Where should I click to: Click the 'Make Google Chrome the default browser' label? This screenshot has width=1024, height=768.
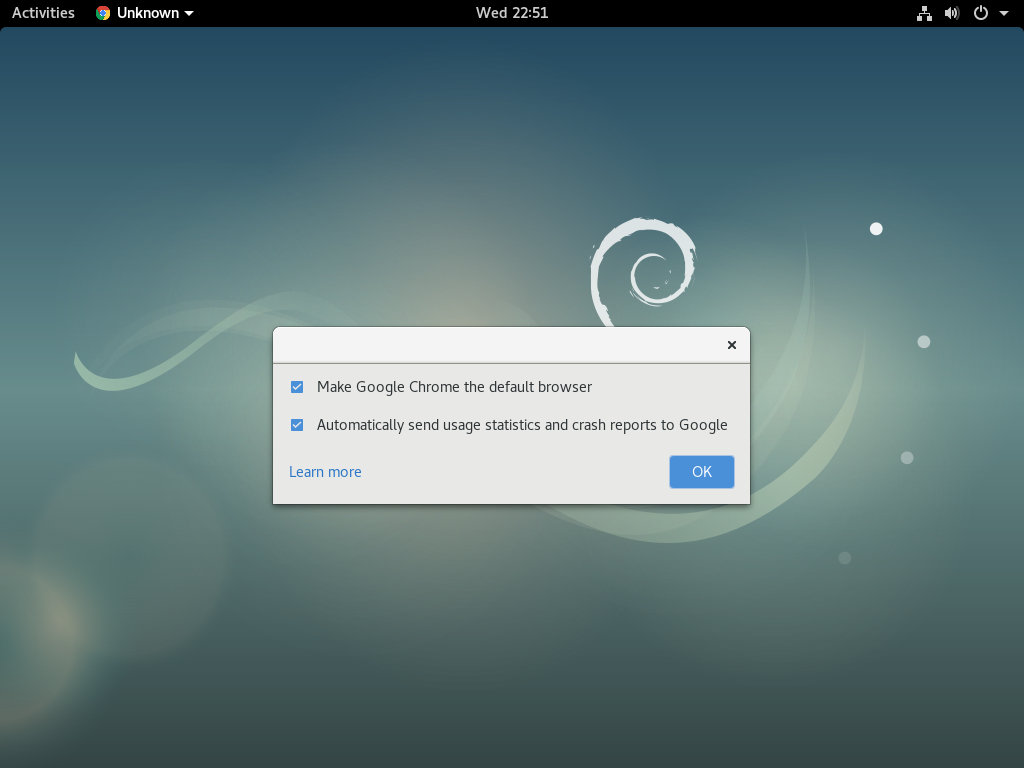(x=454, y=387)
